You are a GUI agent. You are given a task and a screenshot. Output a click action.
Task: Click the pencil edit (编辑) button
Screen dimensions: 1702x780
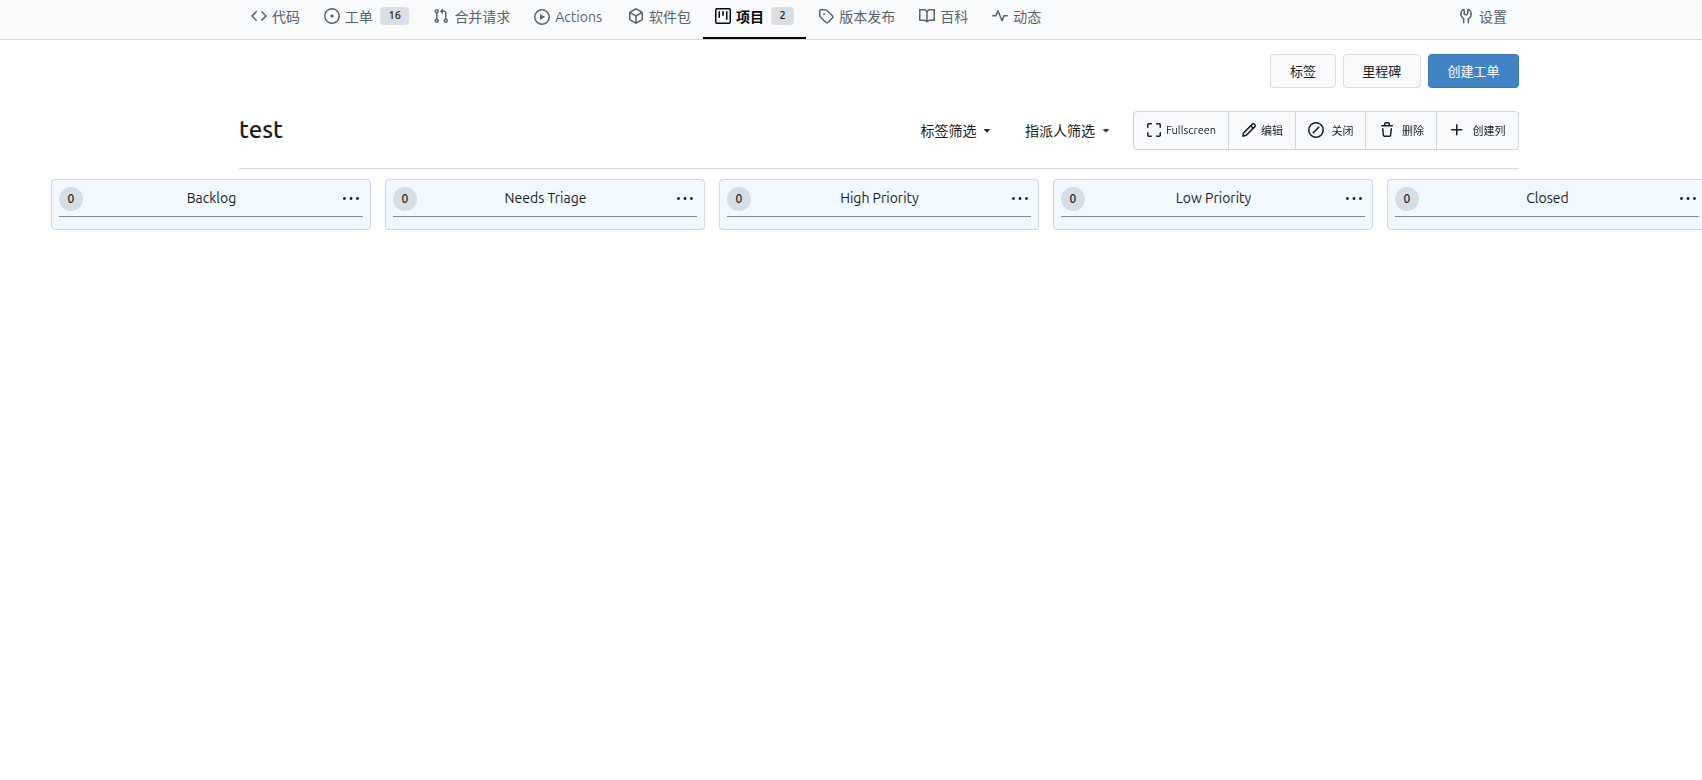[1262, 130]
